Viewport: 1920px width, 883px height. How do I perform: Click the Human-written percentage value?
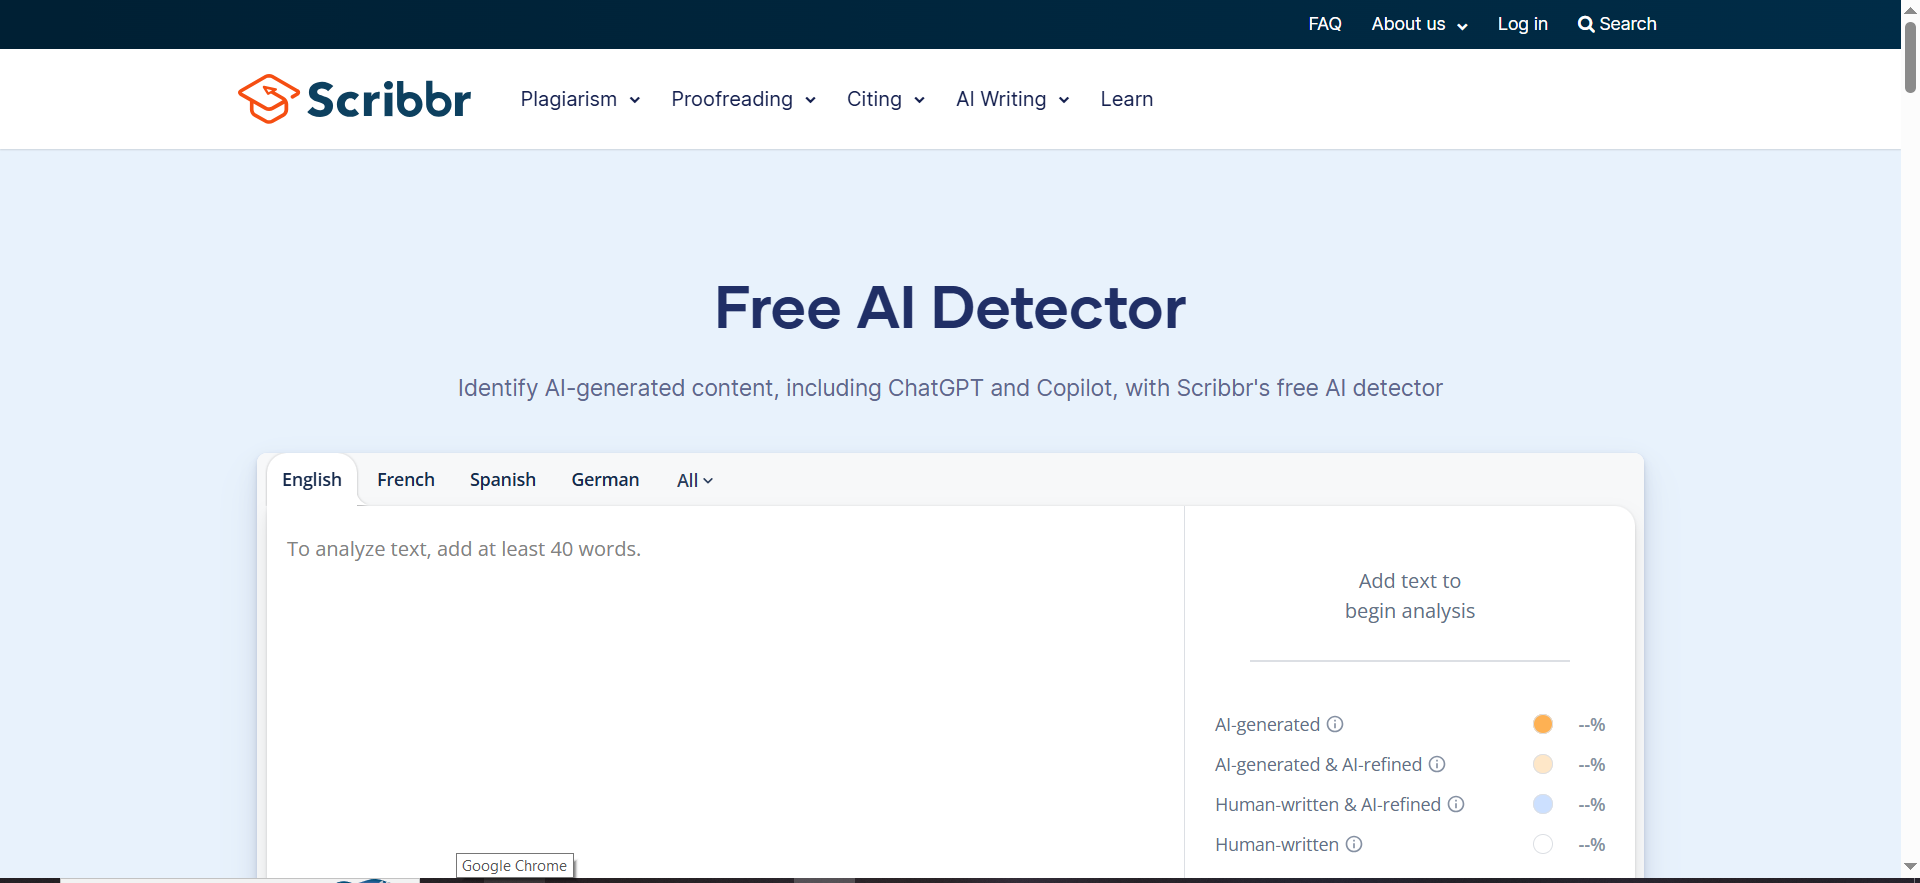1592,844
